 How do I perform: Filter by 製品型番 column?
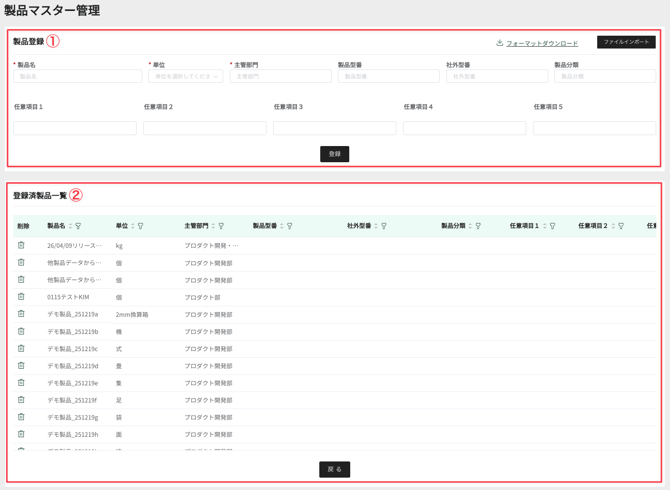coord(290,226)
